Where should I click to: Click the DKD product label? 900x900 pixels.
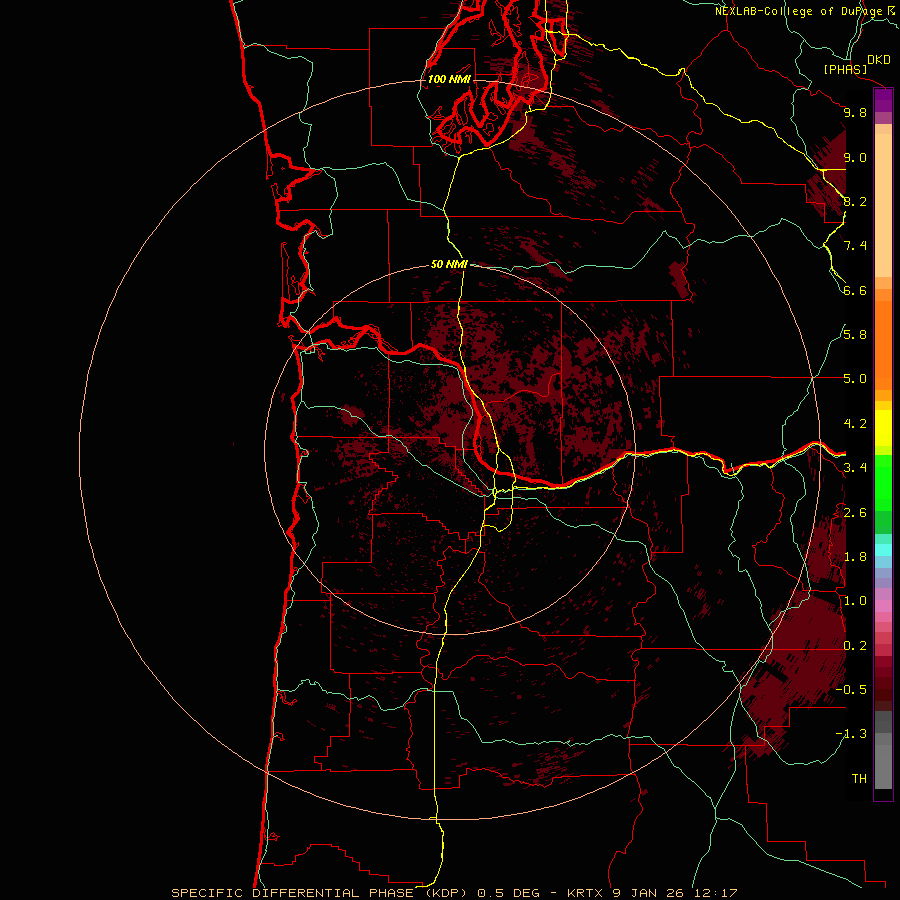click(x=878, y=60)
